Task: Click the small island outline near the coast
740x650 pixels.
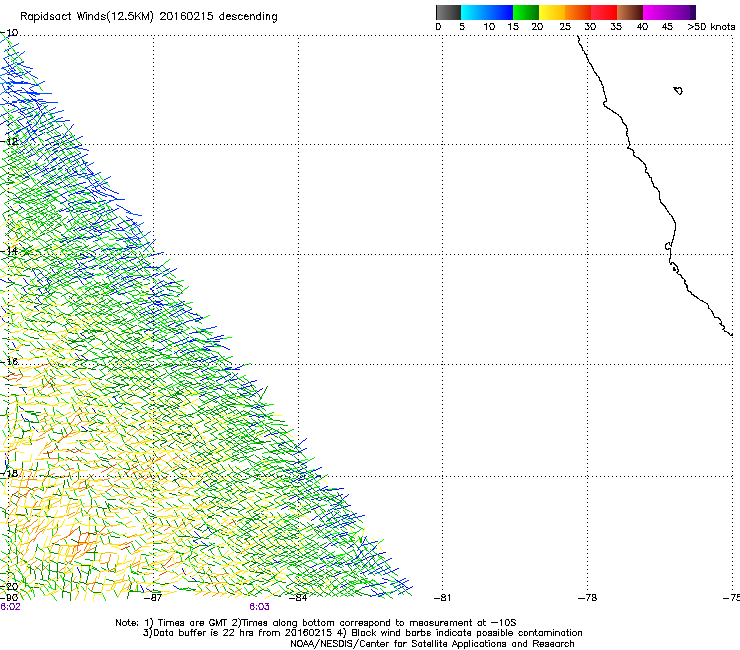Action: (x=678, y=90)
